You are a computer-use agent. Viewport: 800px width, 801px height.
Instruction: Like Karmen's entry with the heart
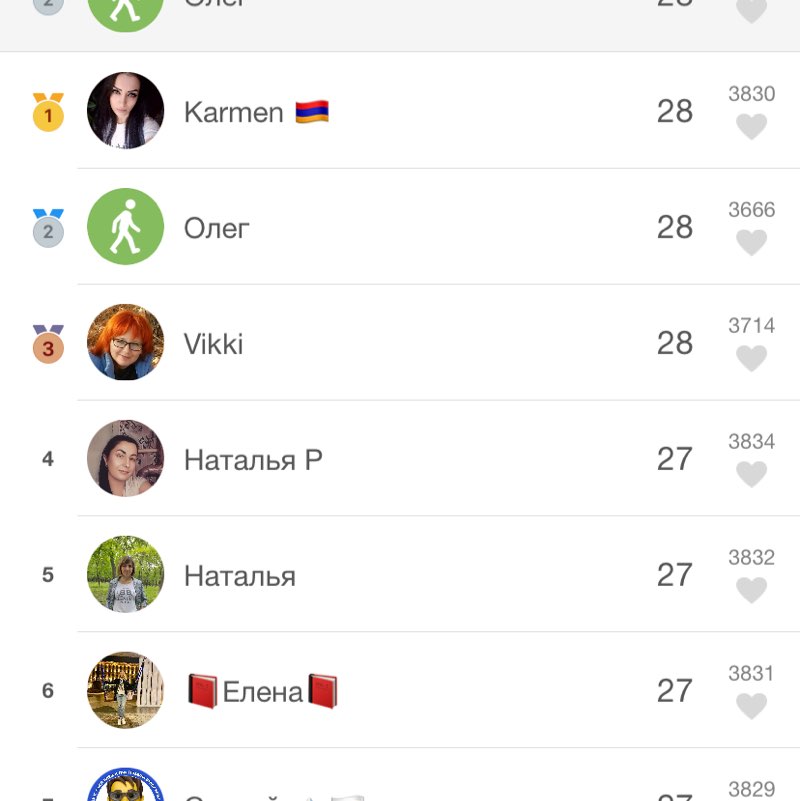tap(751, 127)
